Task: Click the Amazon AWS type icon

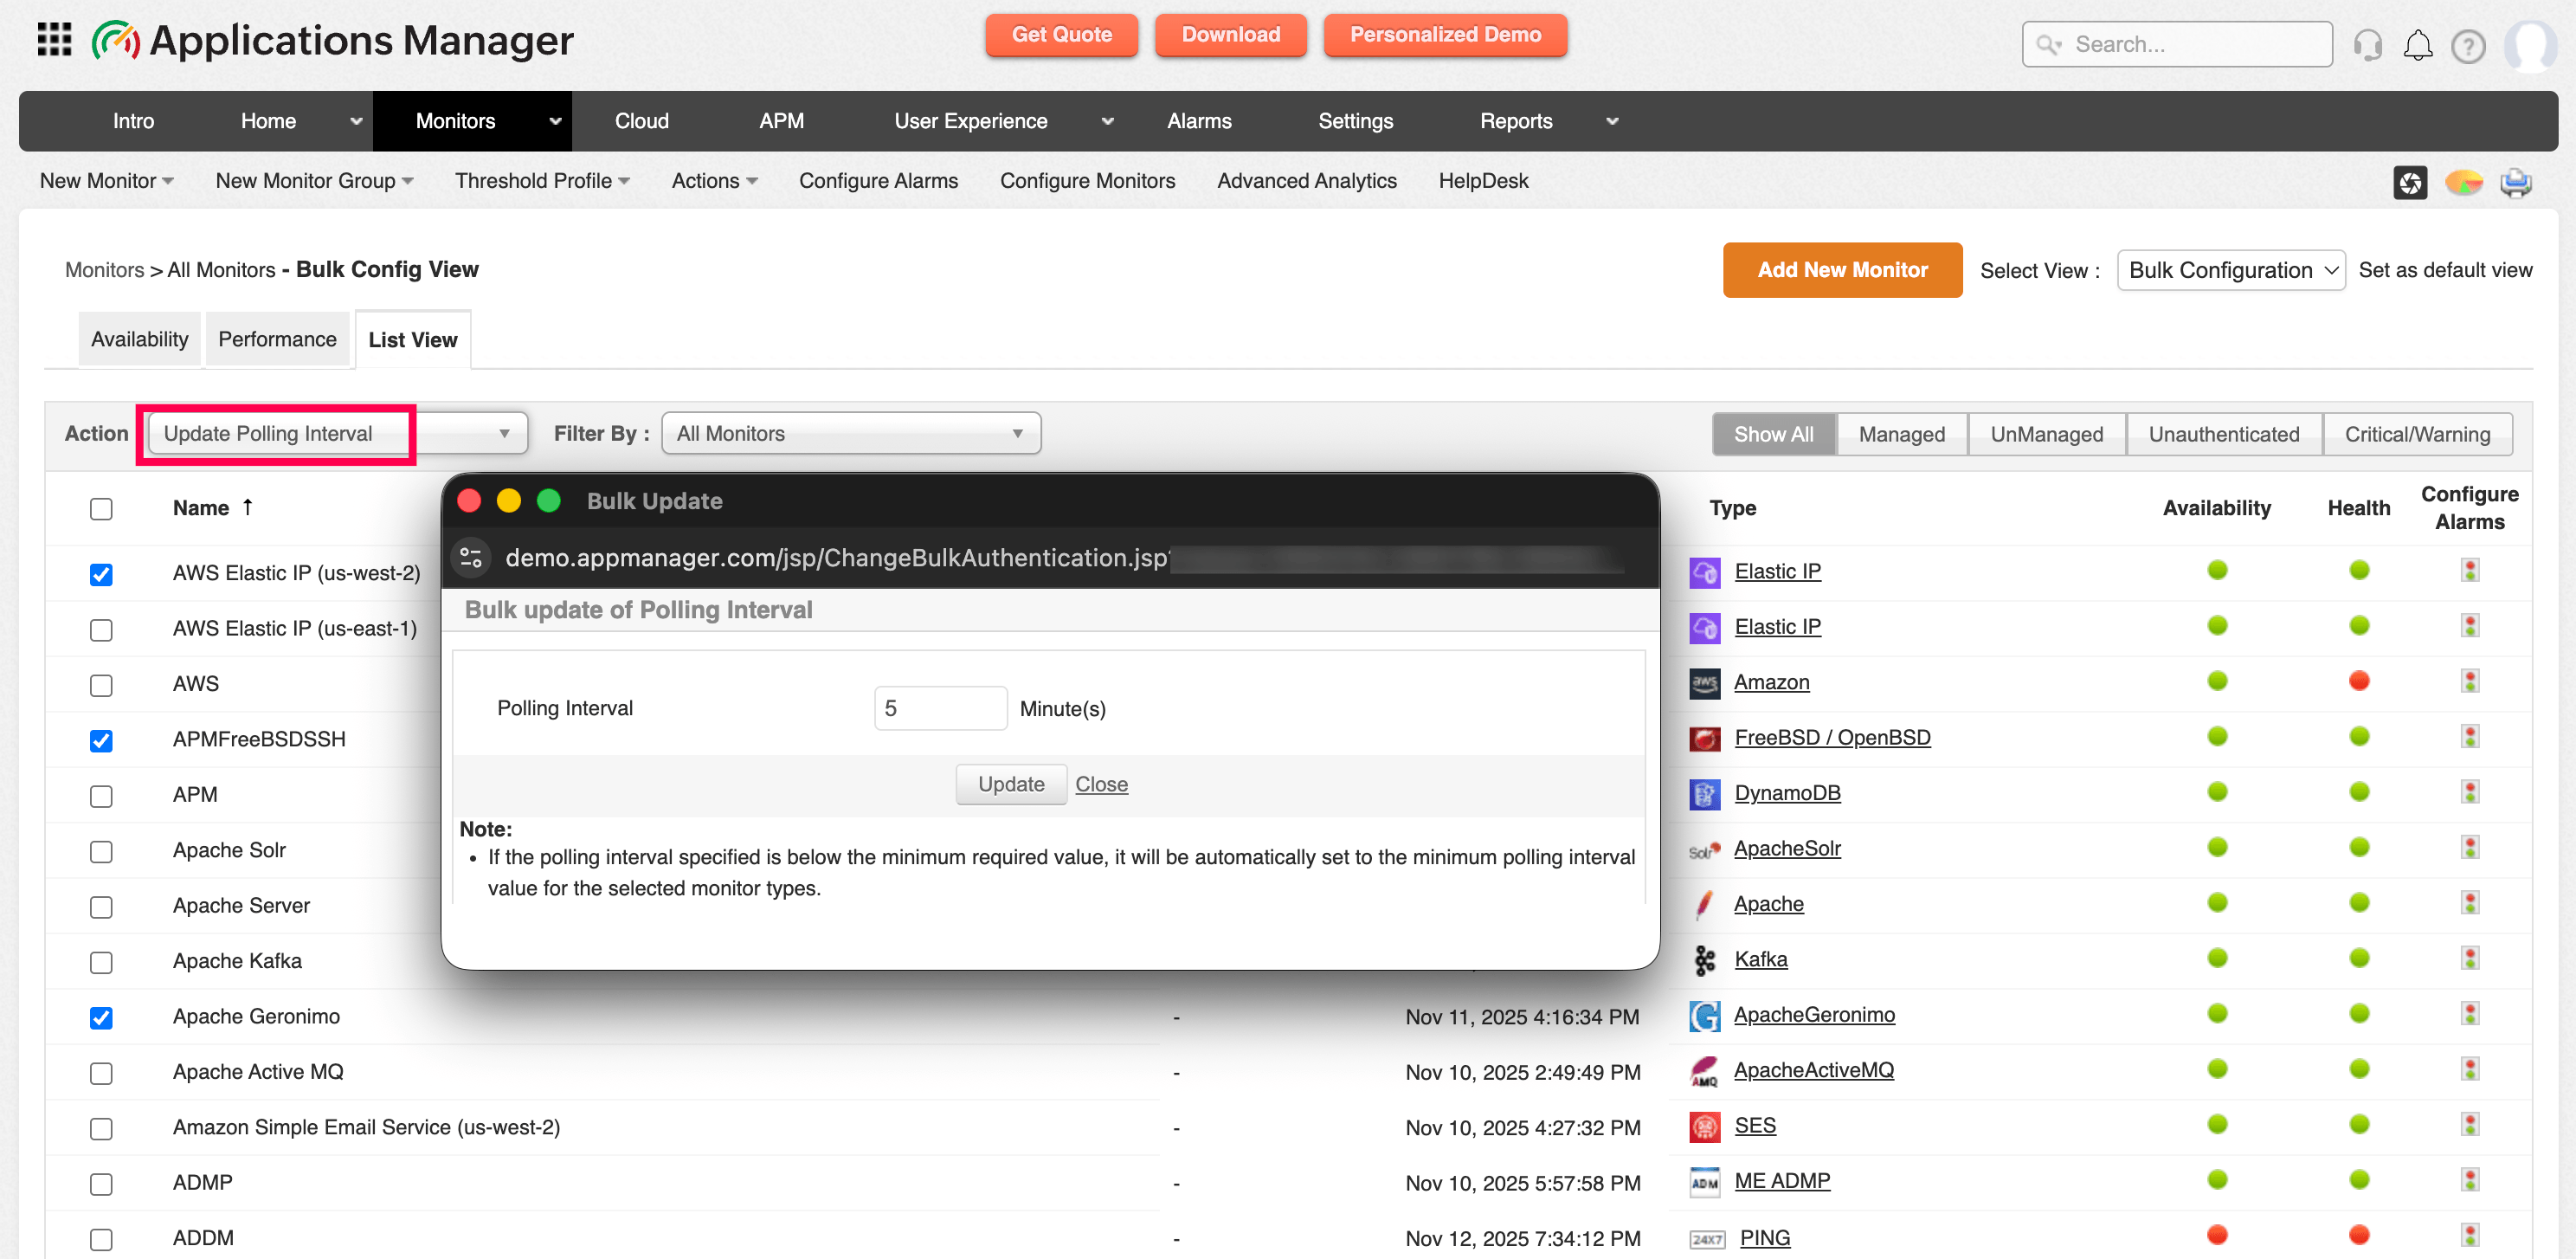Action: click(x=1704, y=683)
